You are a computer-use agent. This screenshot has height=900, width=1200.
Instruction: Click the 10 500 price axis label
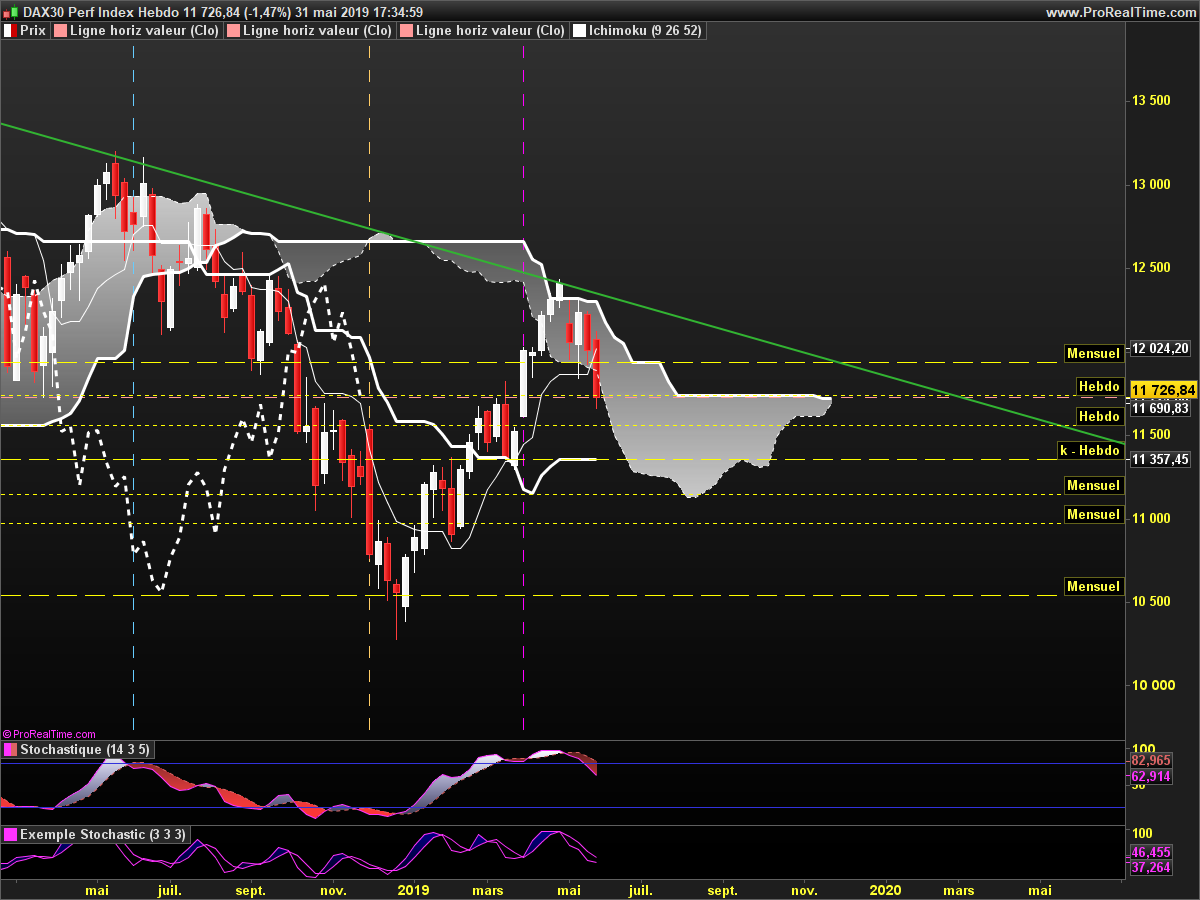[x=1151, y=601]
